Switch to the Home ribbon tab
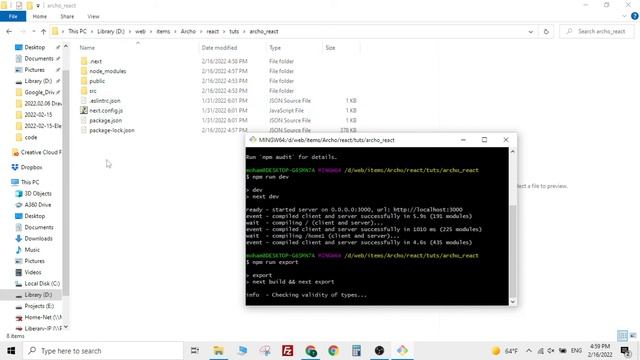Image resolution: width=640 pixels, height=360 pixels. (x=40, y=16)
